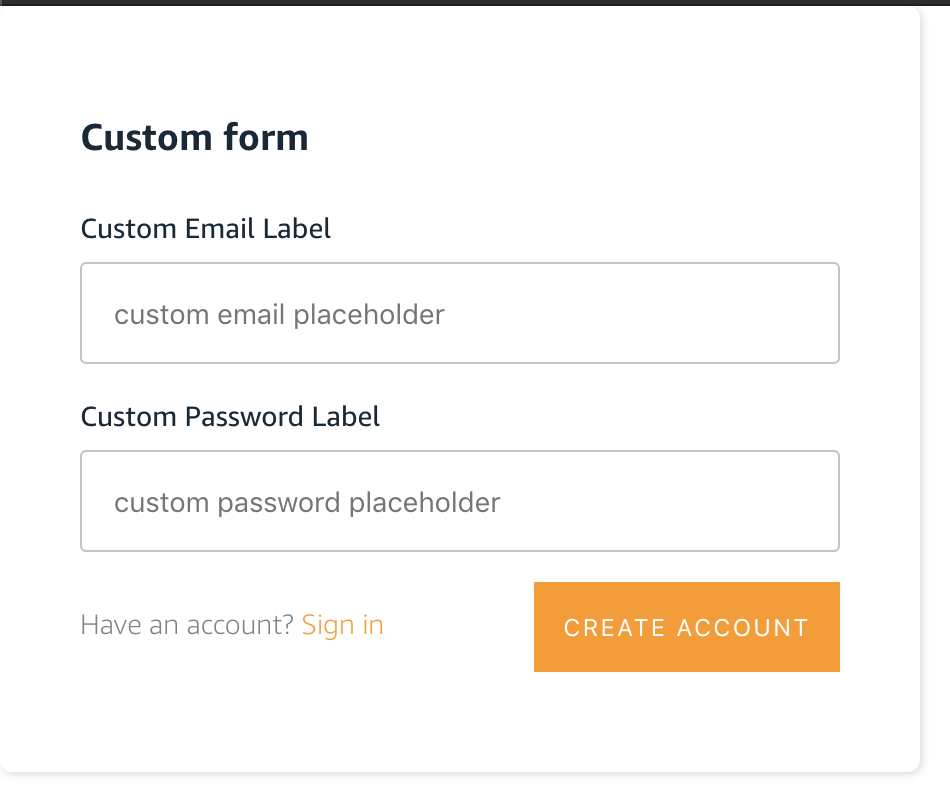Click the "Custom Password Label" text

coord(230,416)
